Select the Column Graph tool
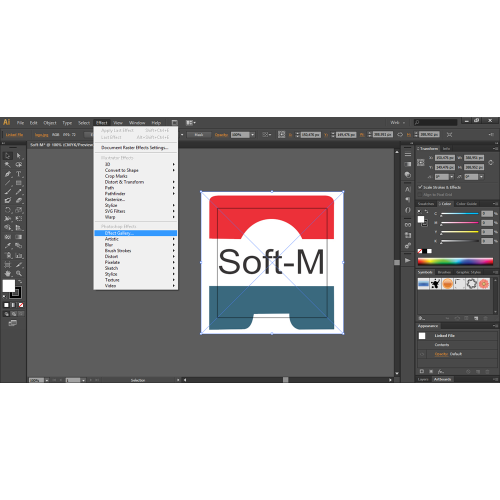Screen dimensions: 500x500 click(x=19, y=256)
